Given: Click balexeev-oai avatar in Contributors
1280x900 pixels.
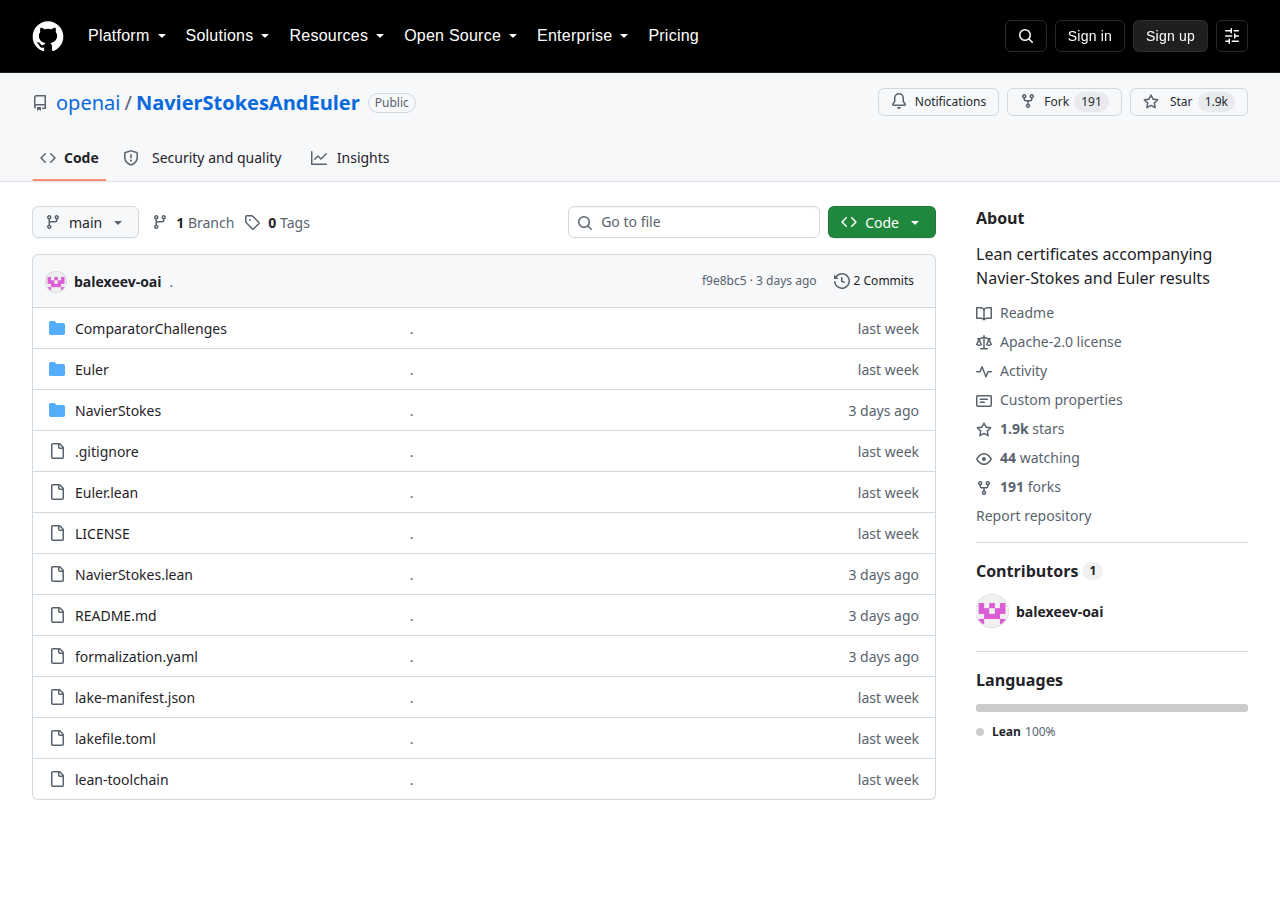Looking at the screenshot, I should (x=992, y=611).
